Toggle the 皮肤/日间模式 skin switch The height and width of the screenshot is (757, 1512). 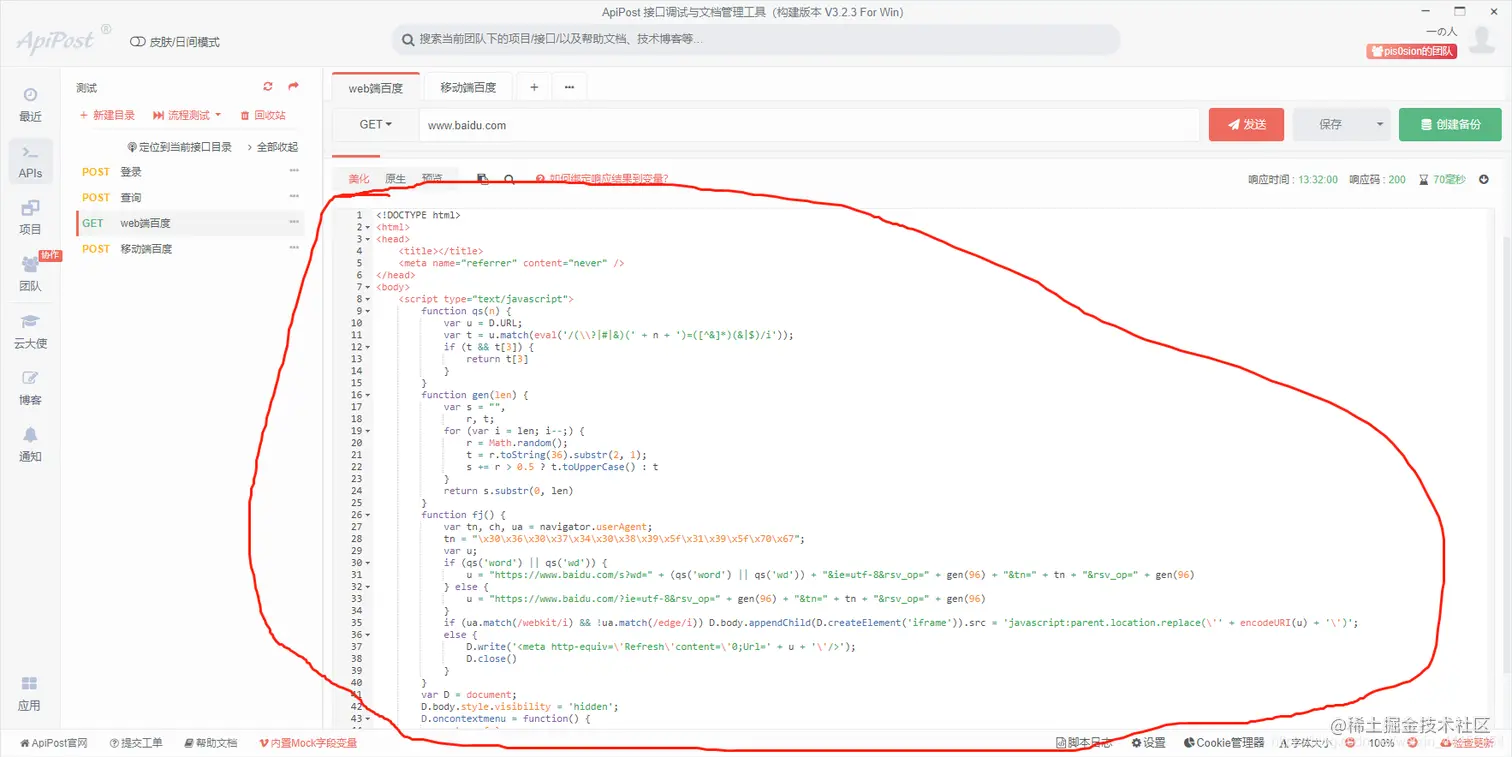point(138,42)
